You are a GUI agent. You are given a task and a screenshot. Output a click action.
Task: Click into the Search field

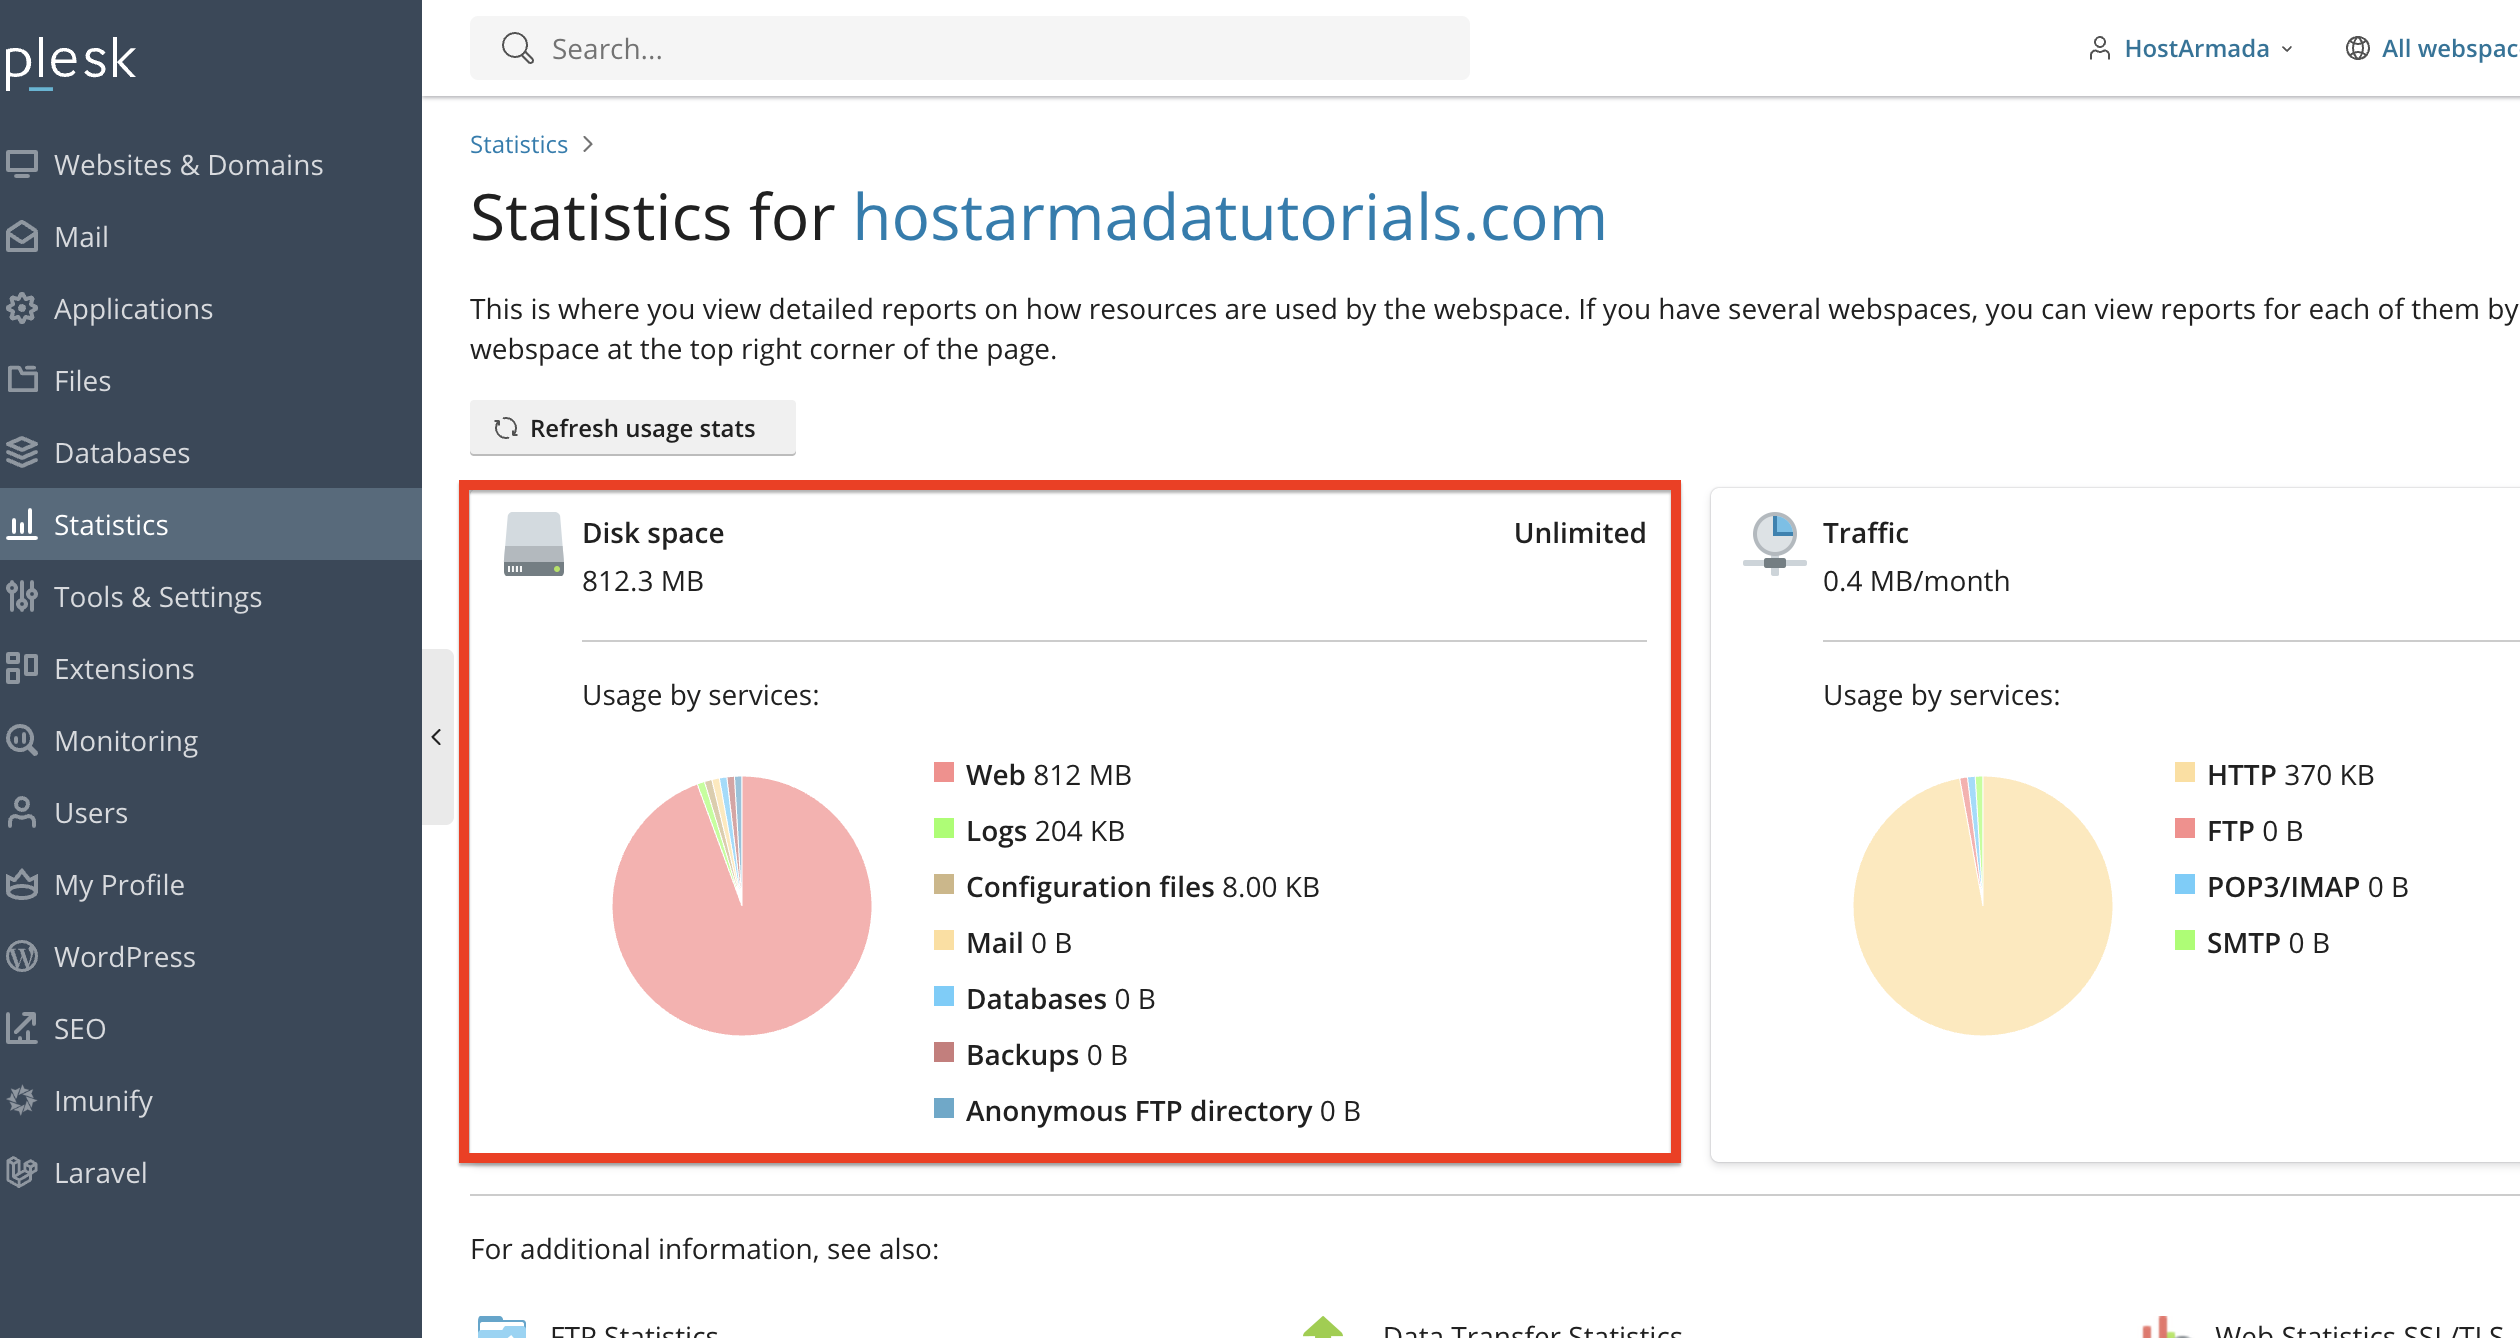970,48
